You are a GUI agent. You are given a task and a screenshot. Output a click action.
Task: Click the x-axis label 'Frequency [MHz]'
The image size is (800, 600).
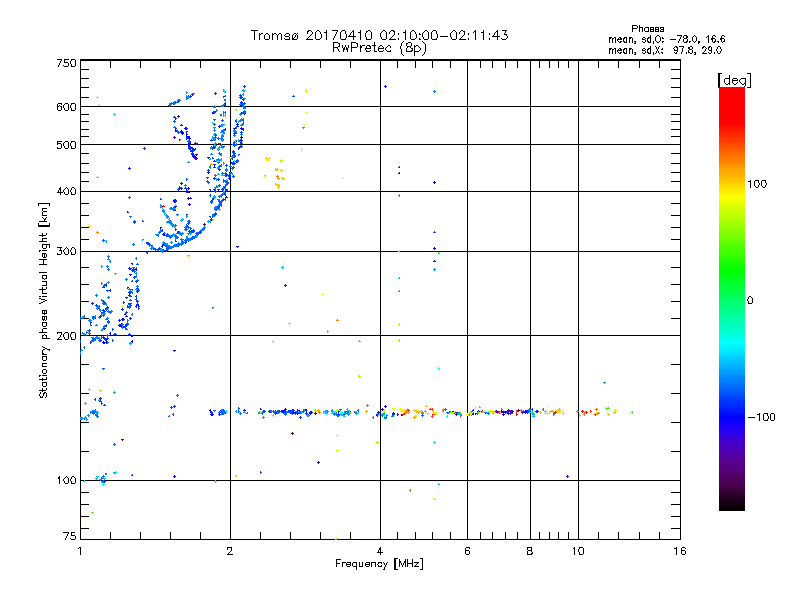[379, 564]
